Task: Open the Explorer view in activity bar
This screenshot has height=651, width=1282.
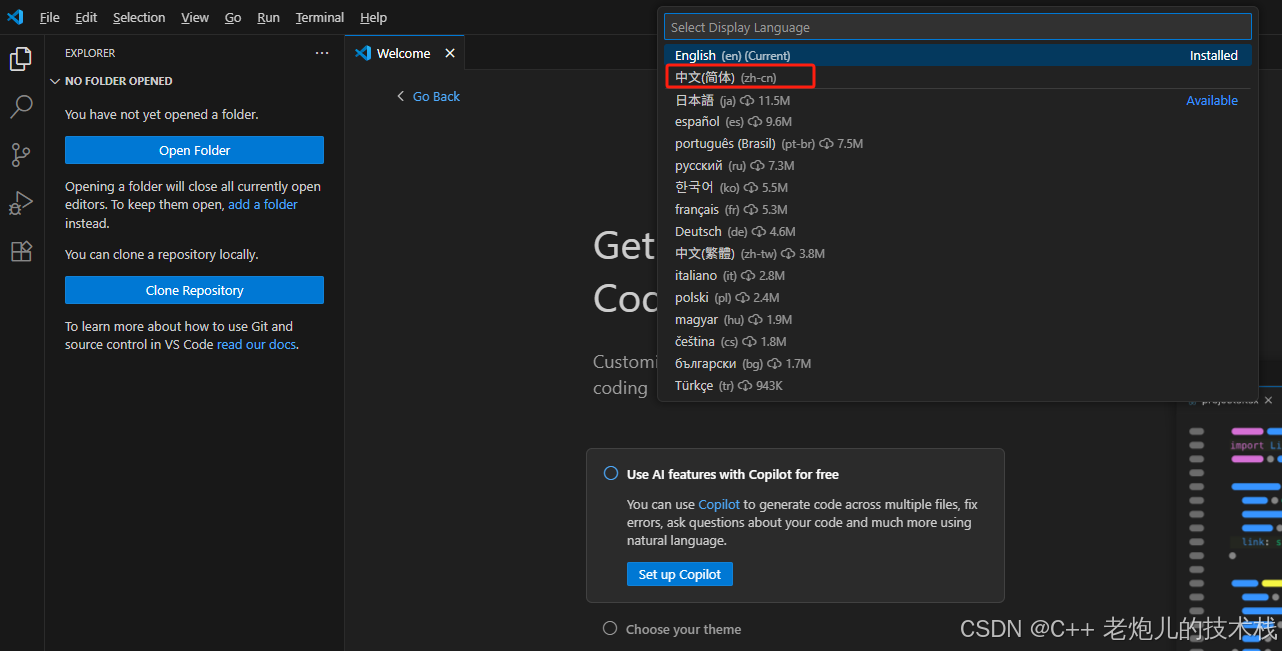Action: coord(21,59)
